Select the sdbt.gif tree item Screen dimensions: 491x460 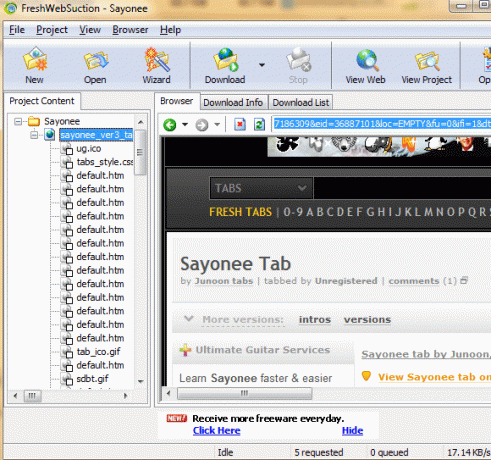[92, 379]
